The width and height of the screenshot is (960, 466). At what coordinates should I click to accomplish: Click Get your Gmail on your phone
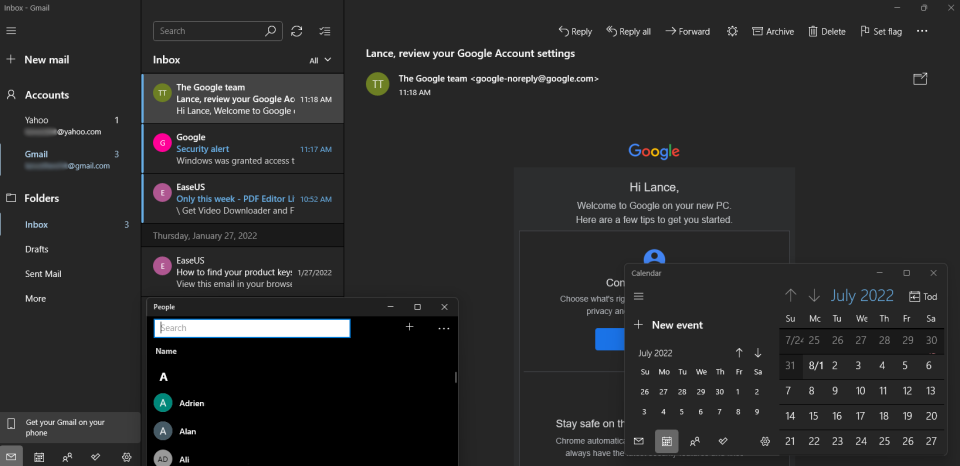[70, 427]
